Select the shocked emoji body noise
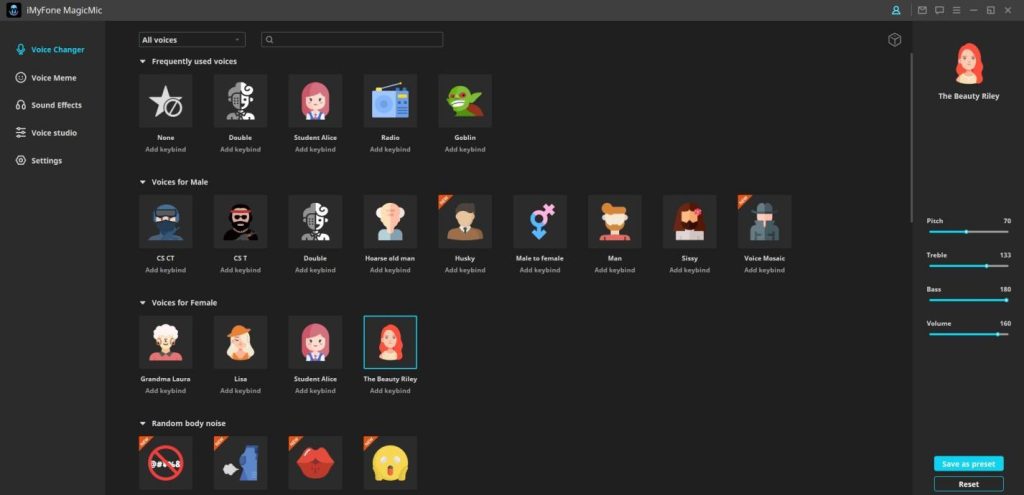This screenshot has height=495, width=1024. click(x=390, y=463)
